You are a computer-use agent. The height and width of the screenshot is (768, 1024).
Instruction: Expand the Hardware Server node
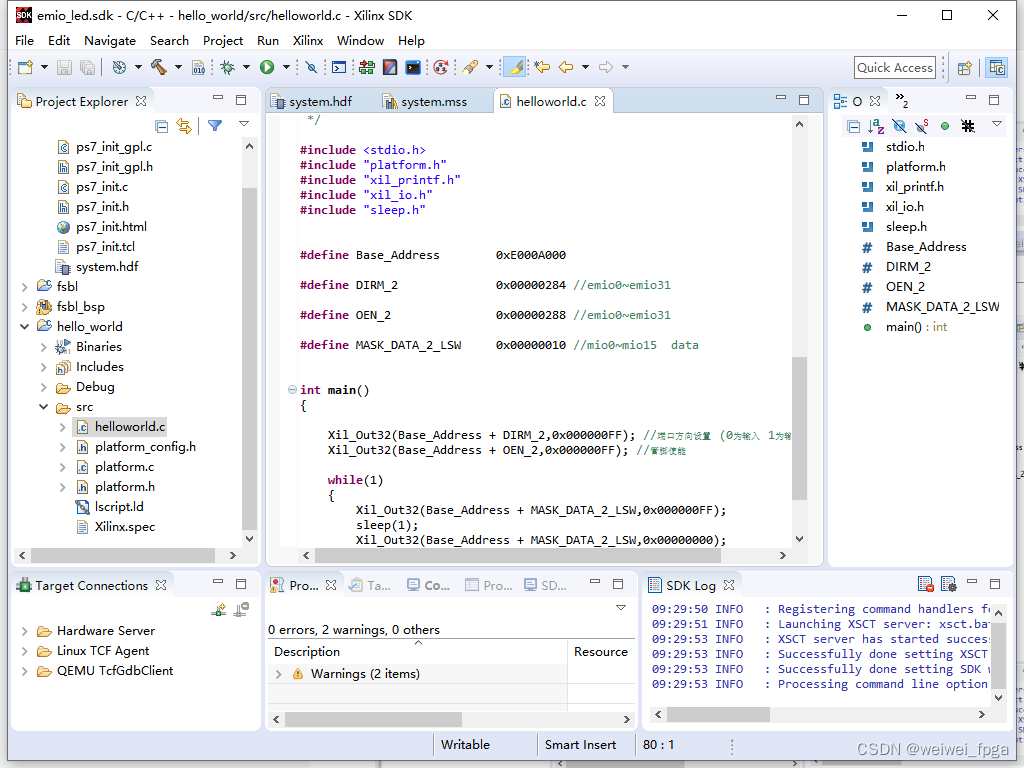(x=24, y=632)
